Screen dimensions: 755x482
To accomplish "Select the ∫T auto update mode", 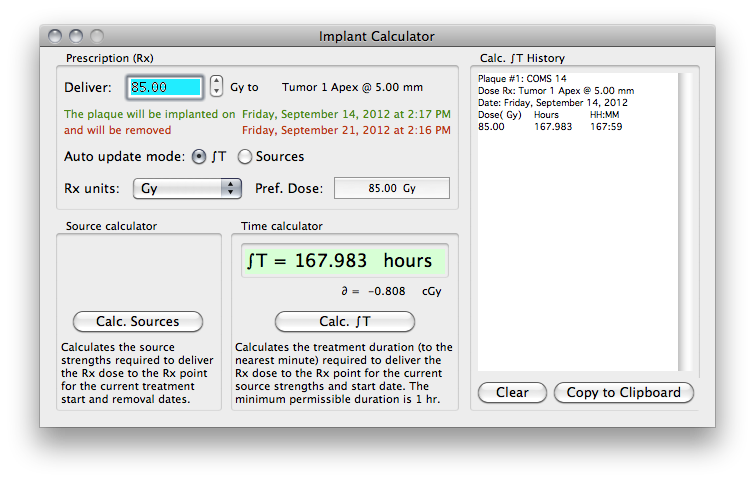I will 199,156.
